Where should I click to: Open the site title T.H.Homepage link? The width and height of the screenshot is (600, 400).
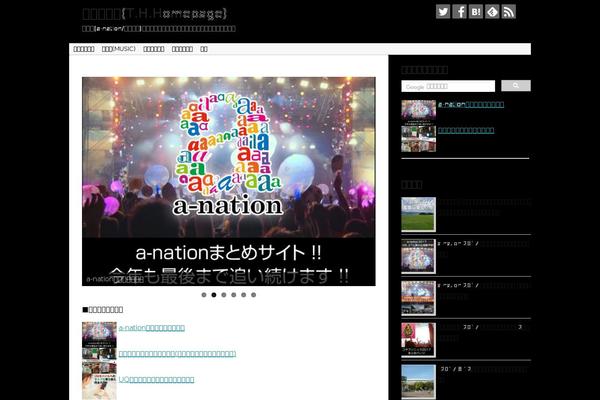(x=154, y=14)
